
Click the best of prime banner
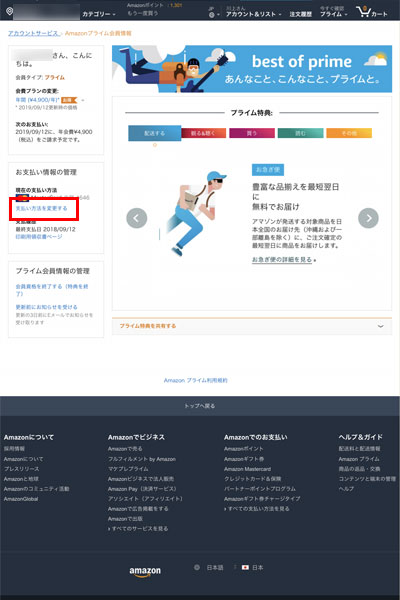(252, 69)
